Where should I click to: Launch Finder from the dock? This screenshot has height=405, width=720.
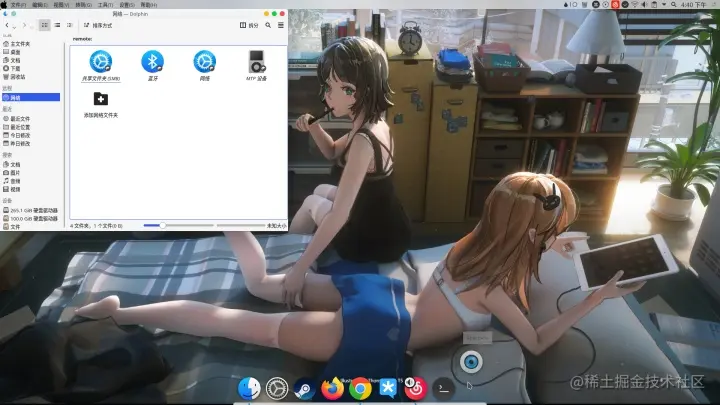tap(249, 388)
